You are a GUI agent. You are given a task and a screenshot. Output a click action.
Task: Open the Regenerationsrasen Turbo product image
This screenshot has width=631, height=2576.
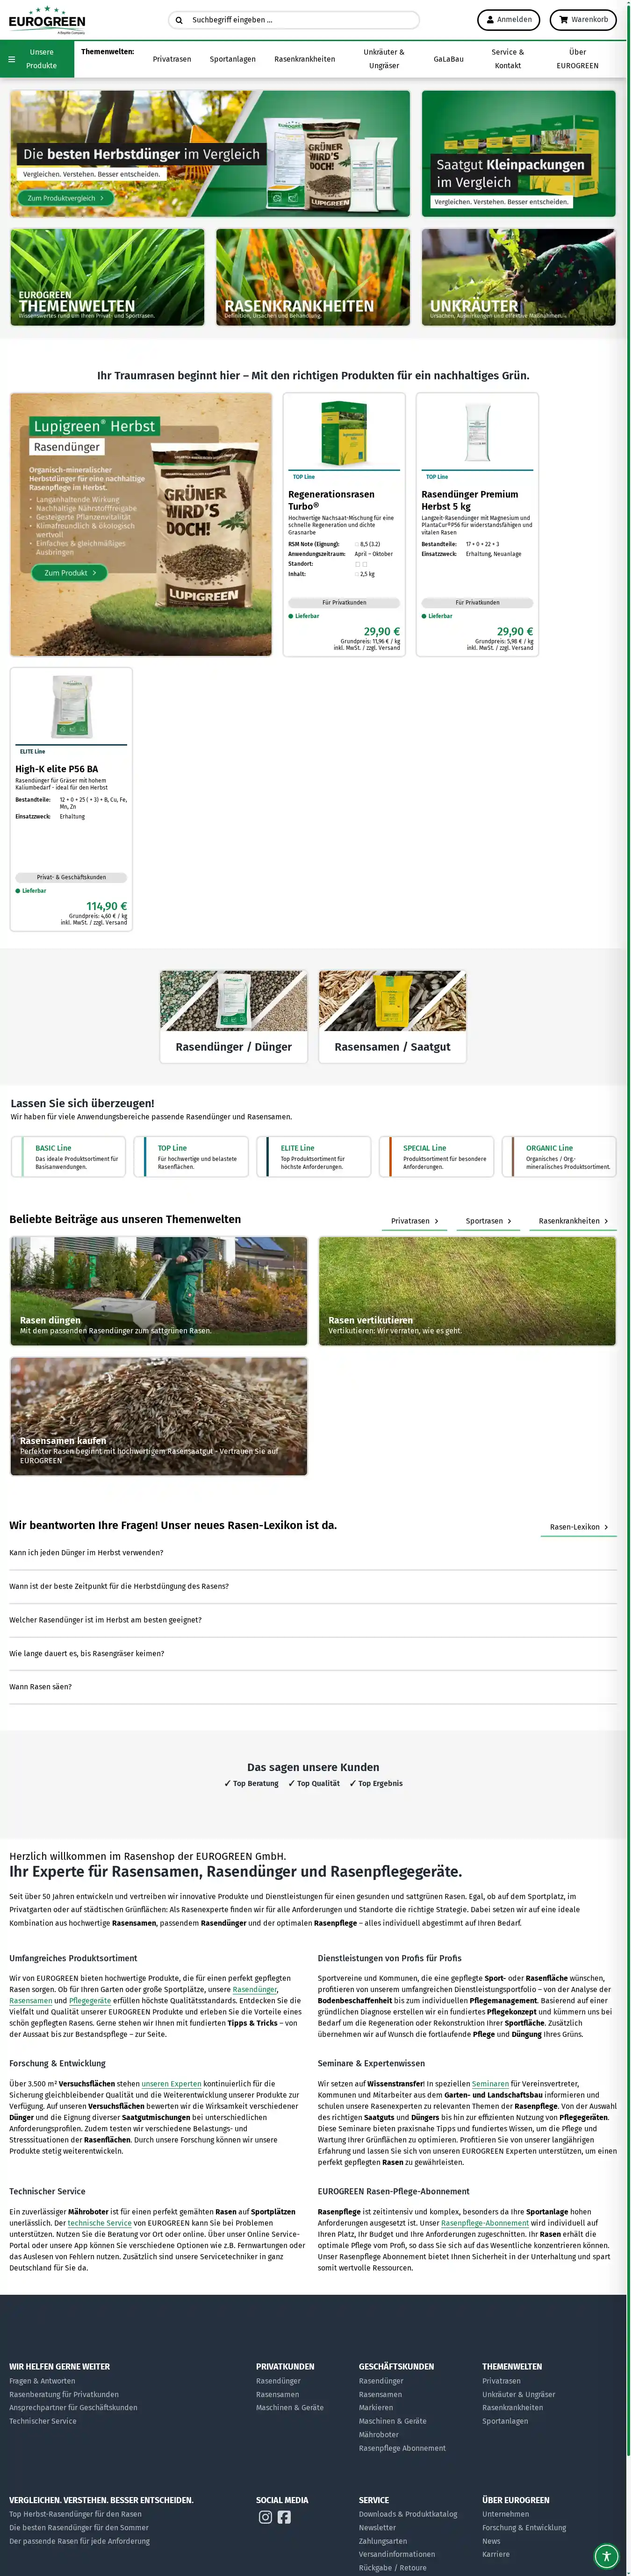tap(344, 432)
